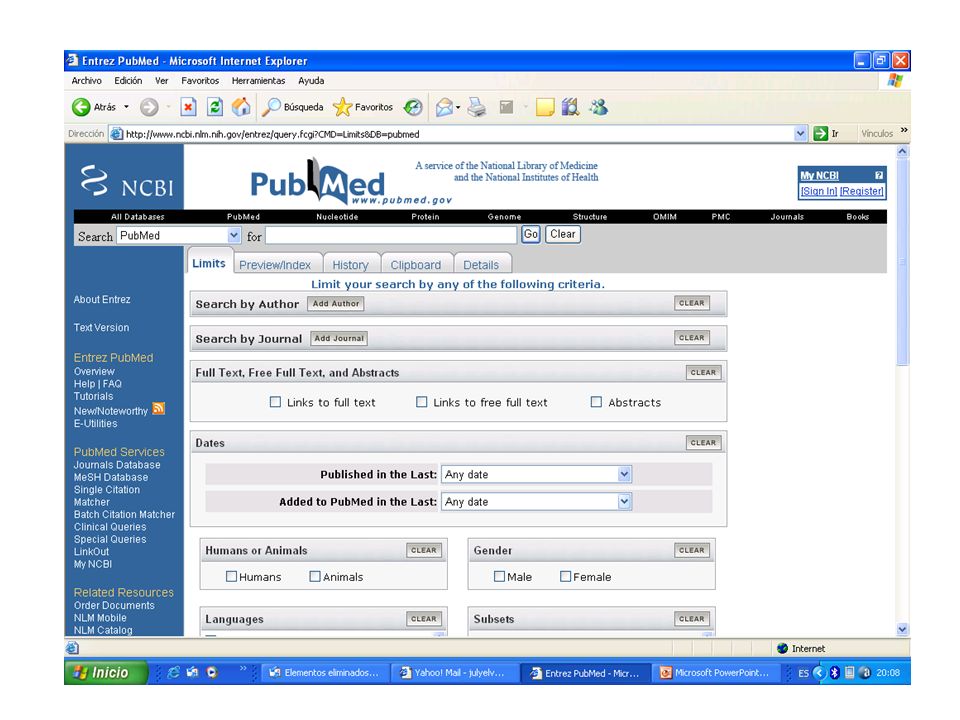
Task: Switch to the Yahoo! Mail taskbar window
Action: pyautogui.click(x=456, y=672)
